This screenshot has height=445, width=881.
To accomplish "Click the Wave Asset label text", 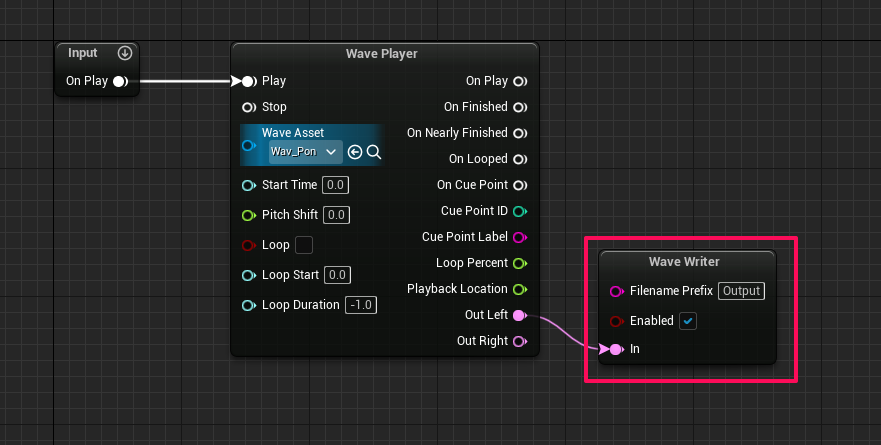I will pos(293,133).
